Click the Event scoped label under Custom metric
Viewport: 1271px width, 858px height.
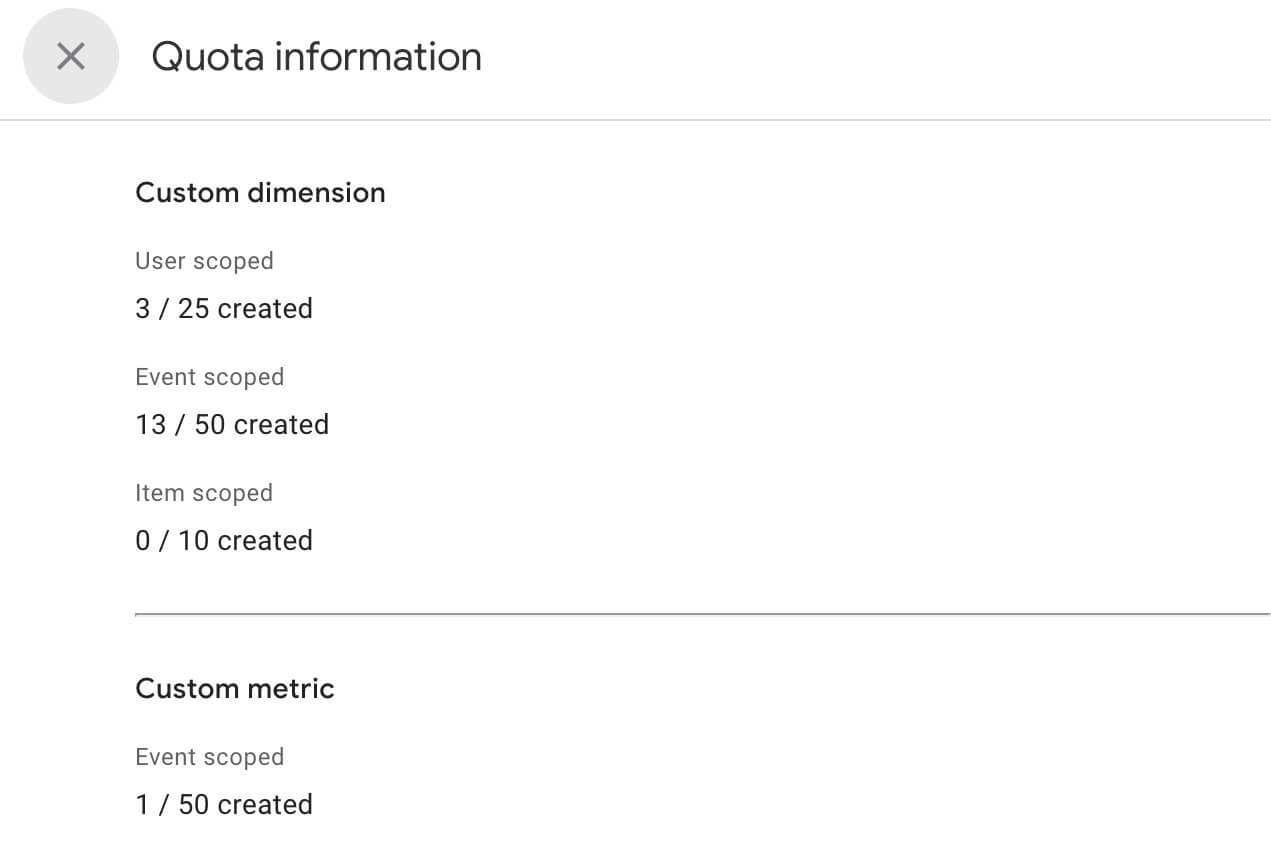(x=209, y=757)
